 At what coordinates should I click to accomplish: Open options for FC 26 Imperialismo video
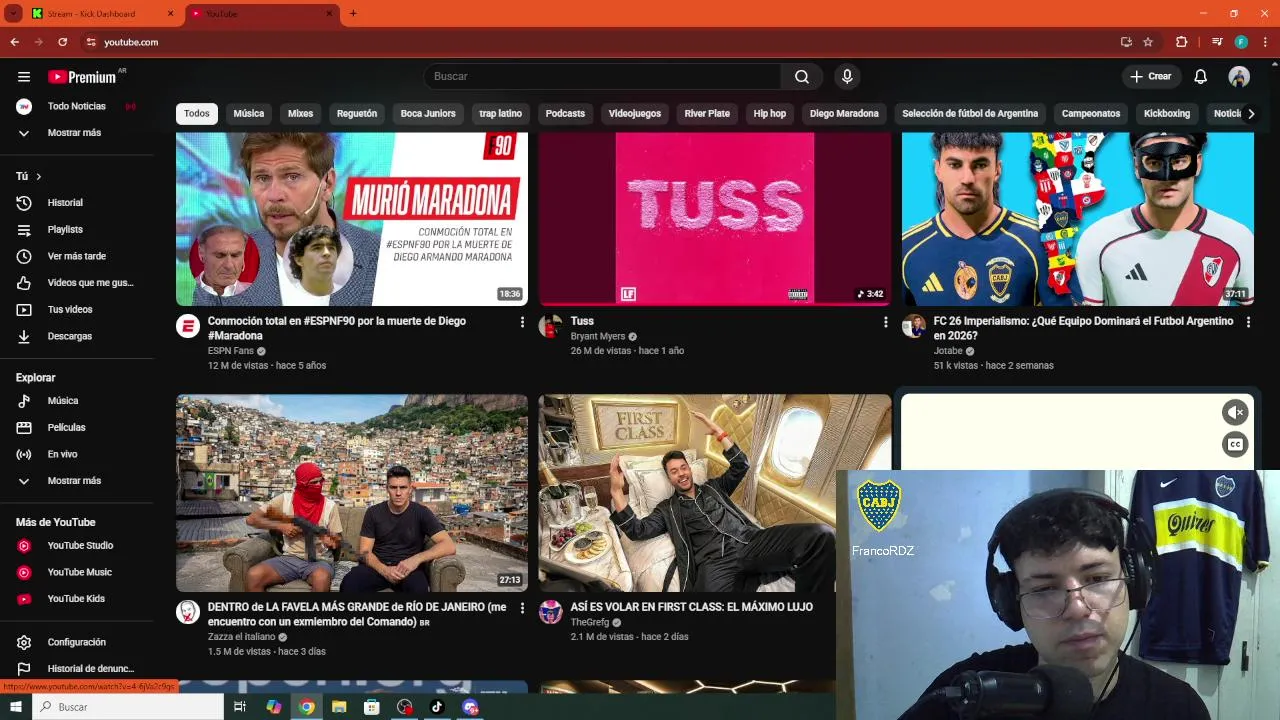[x=1248, y=322]
